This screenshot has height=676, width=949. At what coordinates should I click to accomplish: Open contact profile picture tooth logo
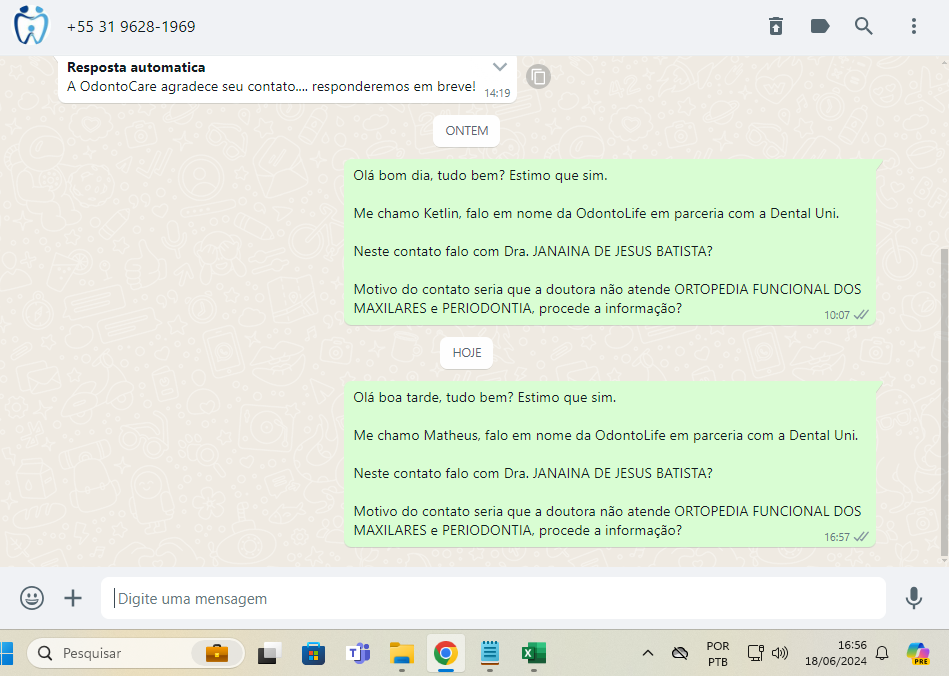(31, 25)
